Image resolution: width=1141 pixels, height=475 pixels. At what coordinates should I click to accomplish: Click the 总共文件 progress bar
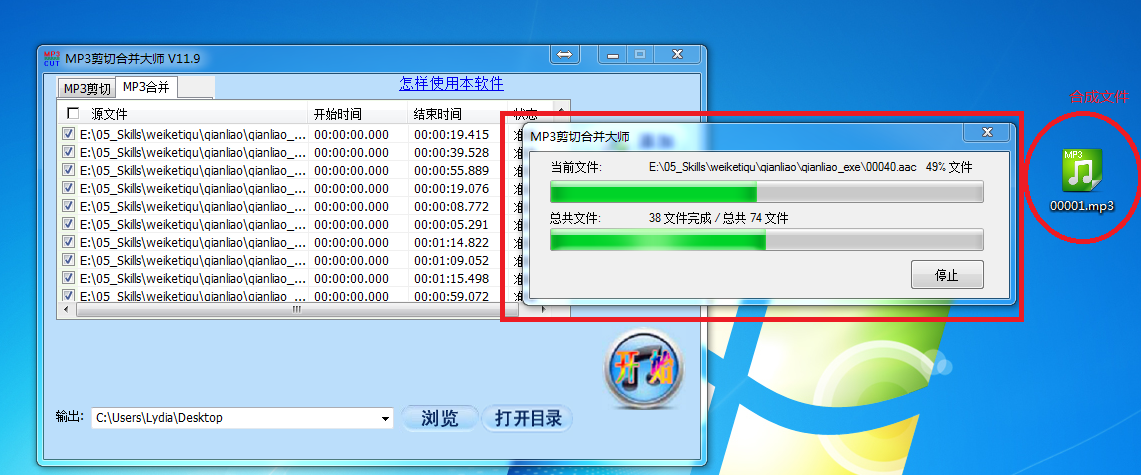[x=766, y=239]
